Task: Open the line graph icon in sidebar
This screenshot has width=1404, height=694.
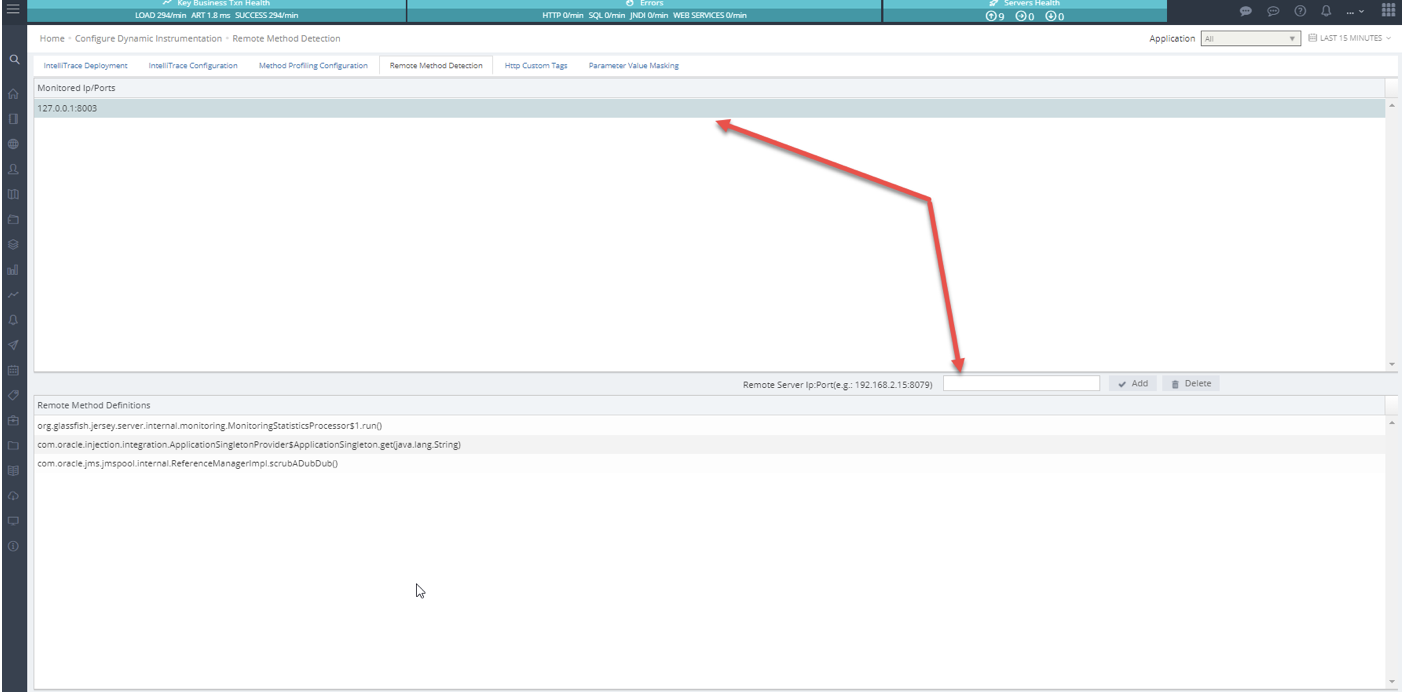Action: pyautogui.click(x=13, y=295)
